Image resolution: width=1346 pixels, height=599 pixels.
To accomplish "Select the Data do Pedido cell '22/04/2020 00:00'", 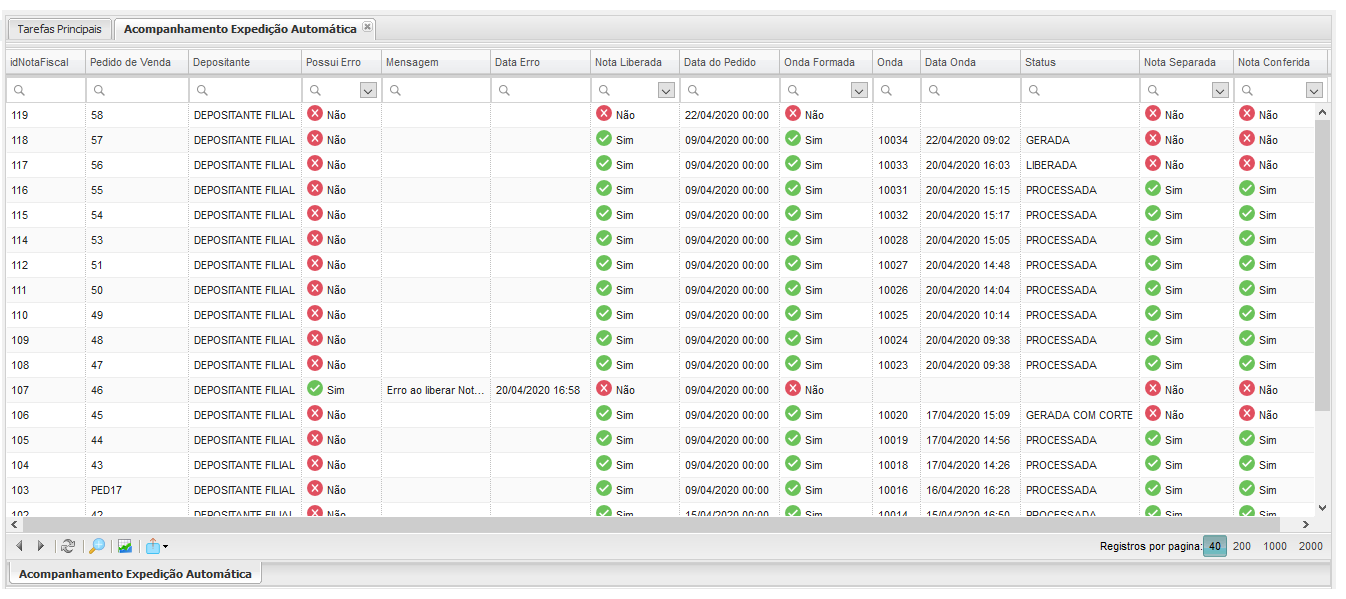I will (729, 115).
